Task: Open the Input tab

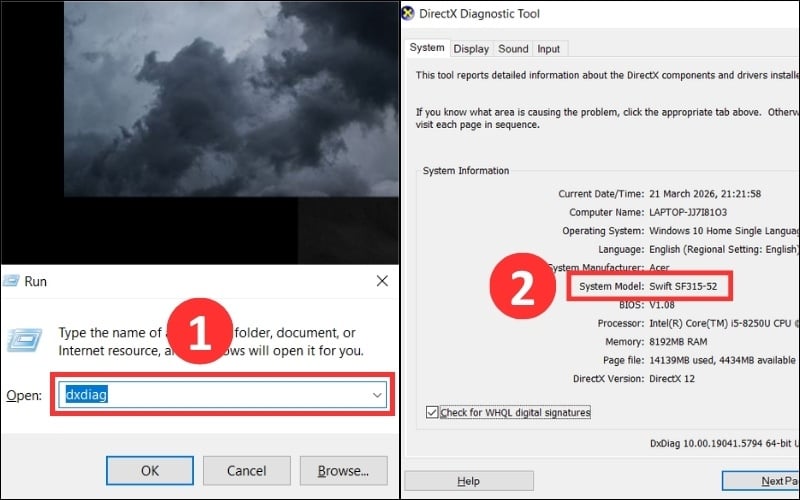Action: (548, 49)
